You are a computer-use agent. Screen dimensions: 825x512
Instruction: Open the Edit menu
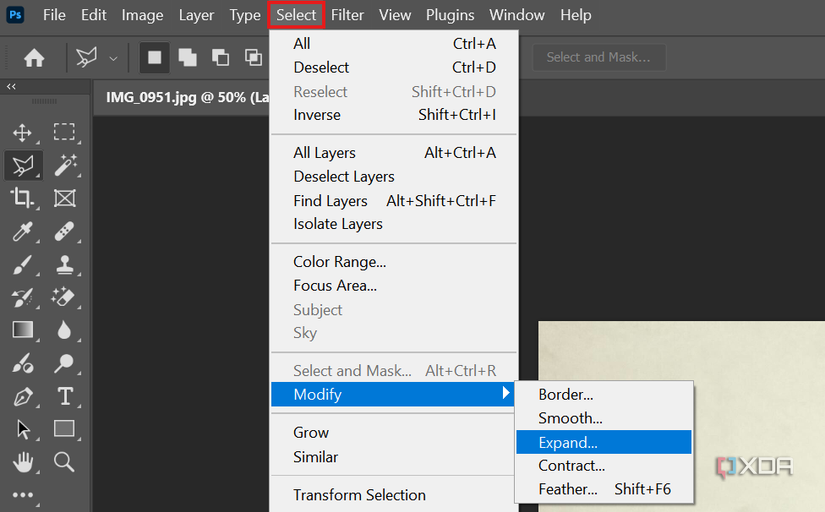coord(94,15)
